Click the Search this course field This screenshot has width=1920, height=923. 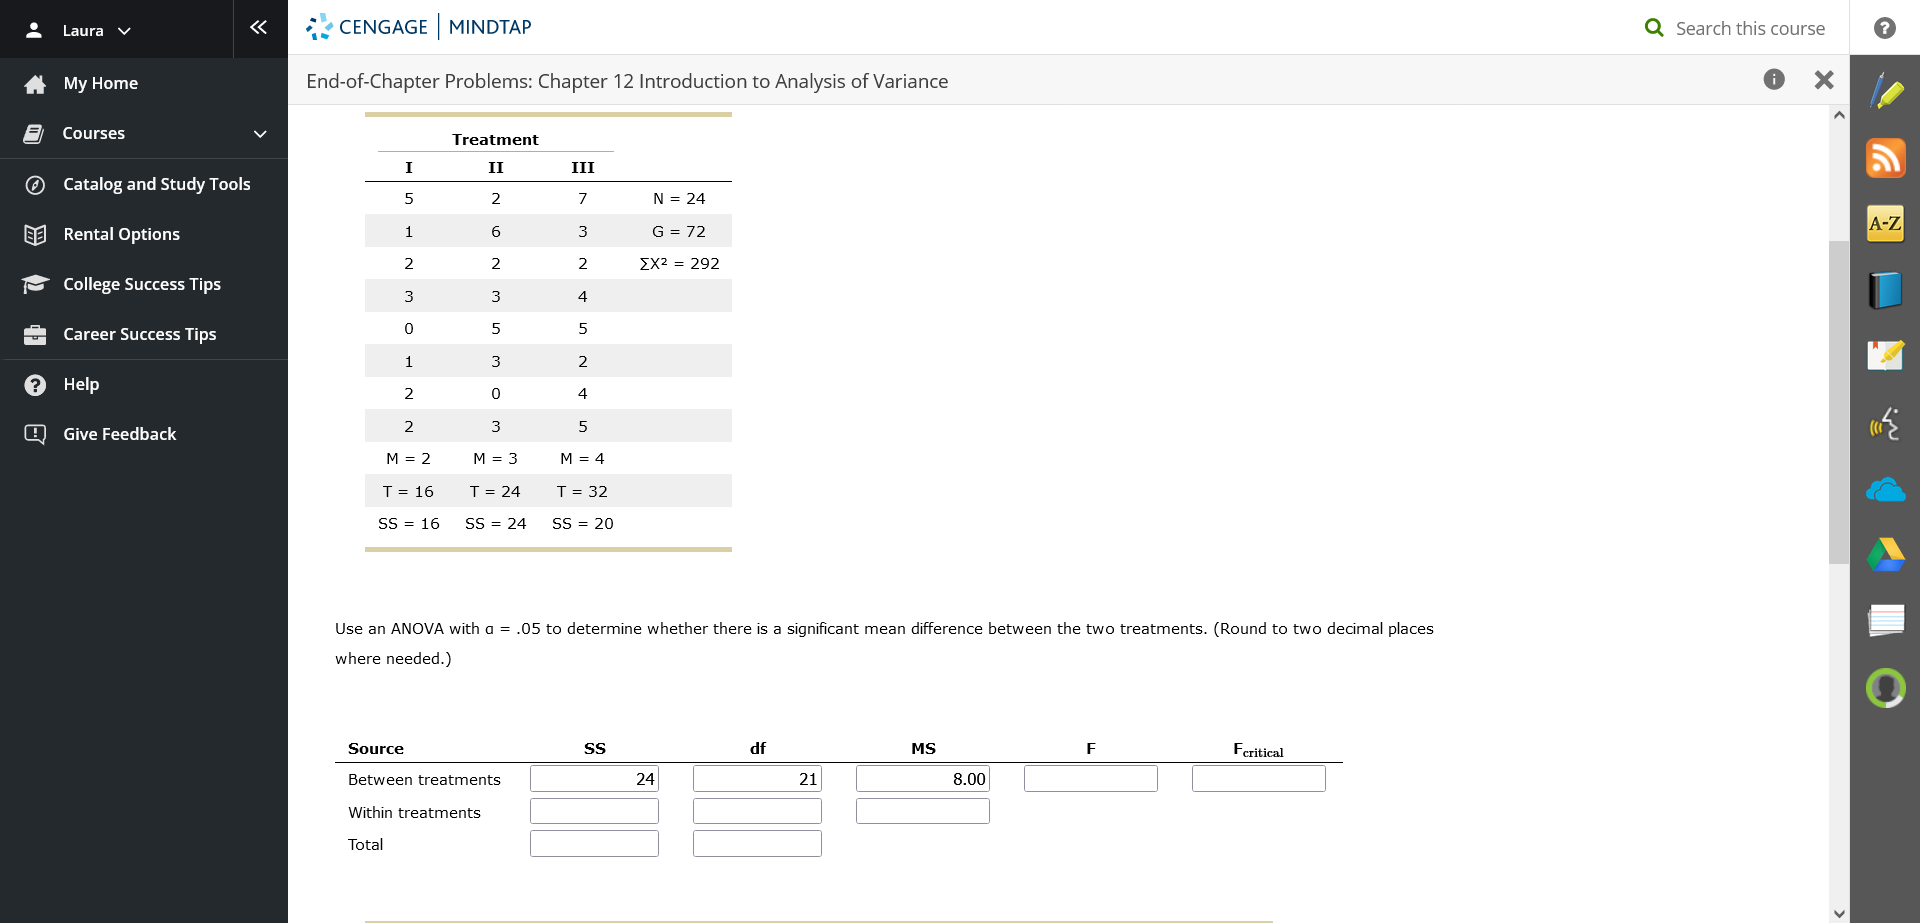1750,28
